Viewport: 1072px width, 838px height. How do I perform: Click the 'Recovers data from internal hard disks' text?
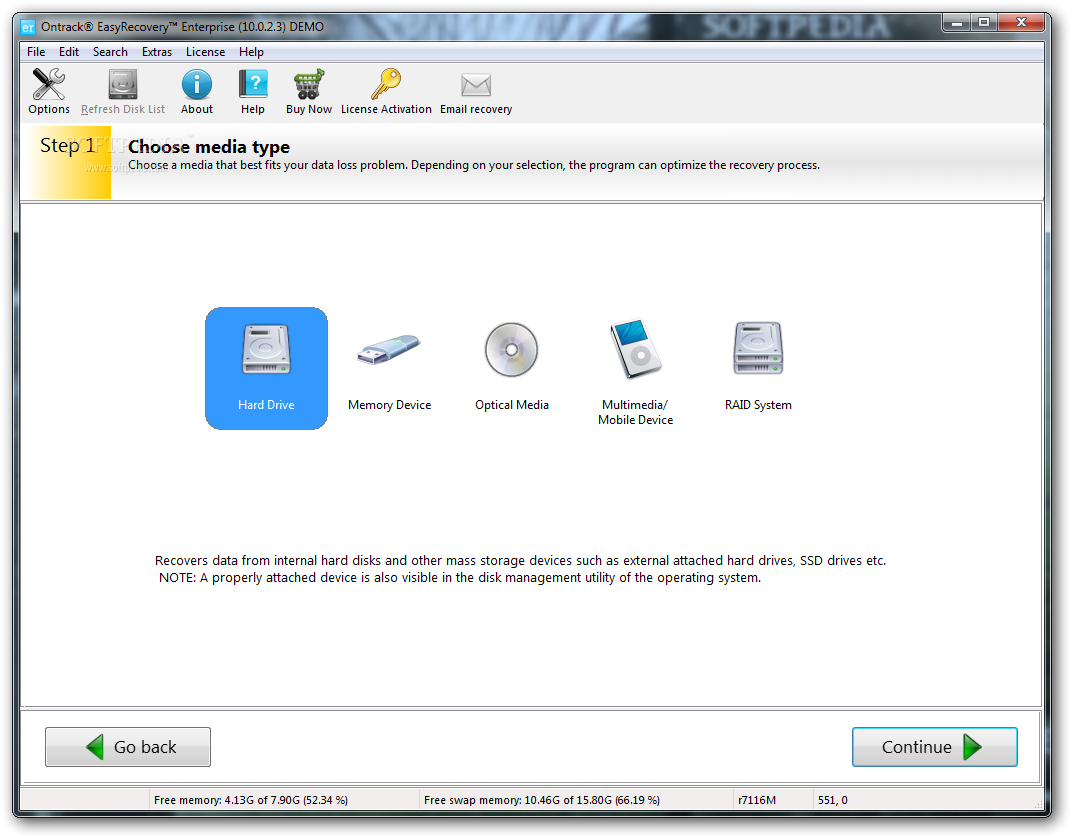pyautogui.click(x=520, y=560)
